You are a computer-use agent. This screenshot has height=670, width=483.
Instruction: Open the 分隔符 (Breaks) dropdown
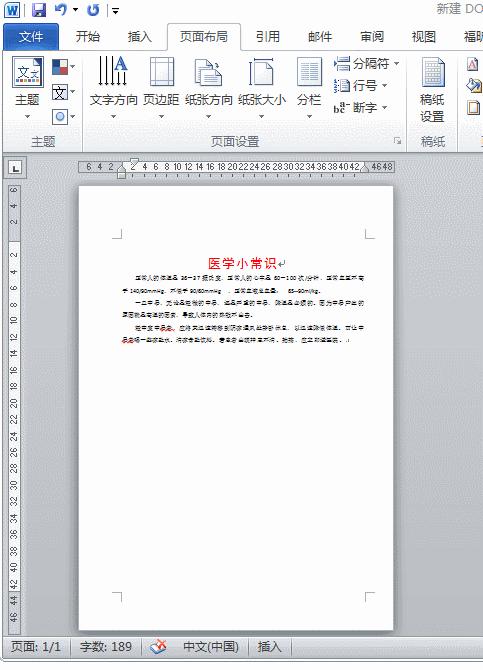tap(366, 64)
